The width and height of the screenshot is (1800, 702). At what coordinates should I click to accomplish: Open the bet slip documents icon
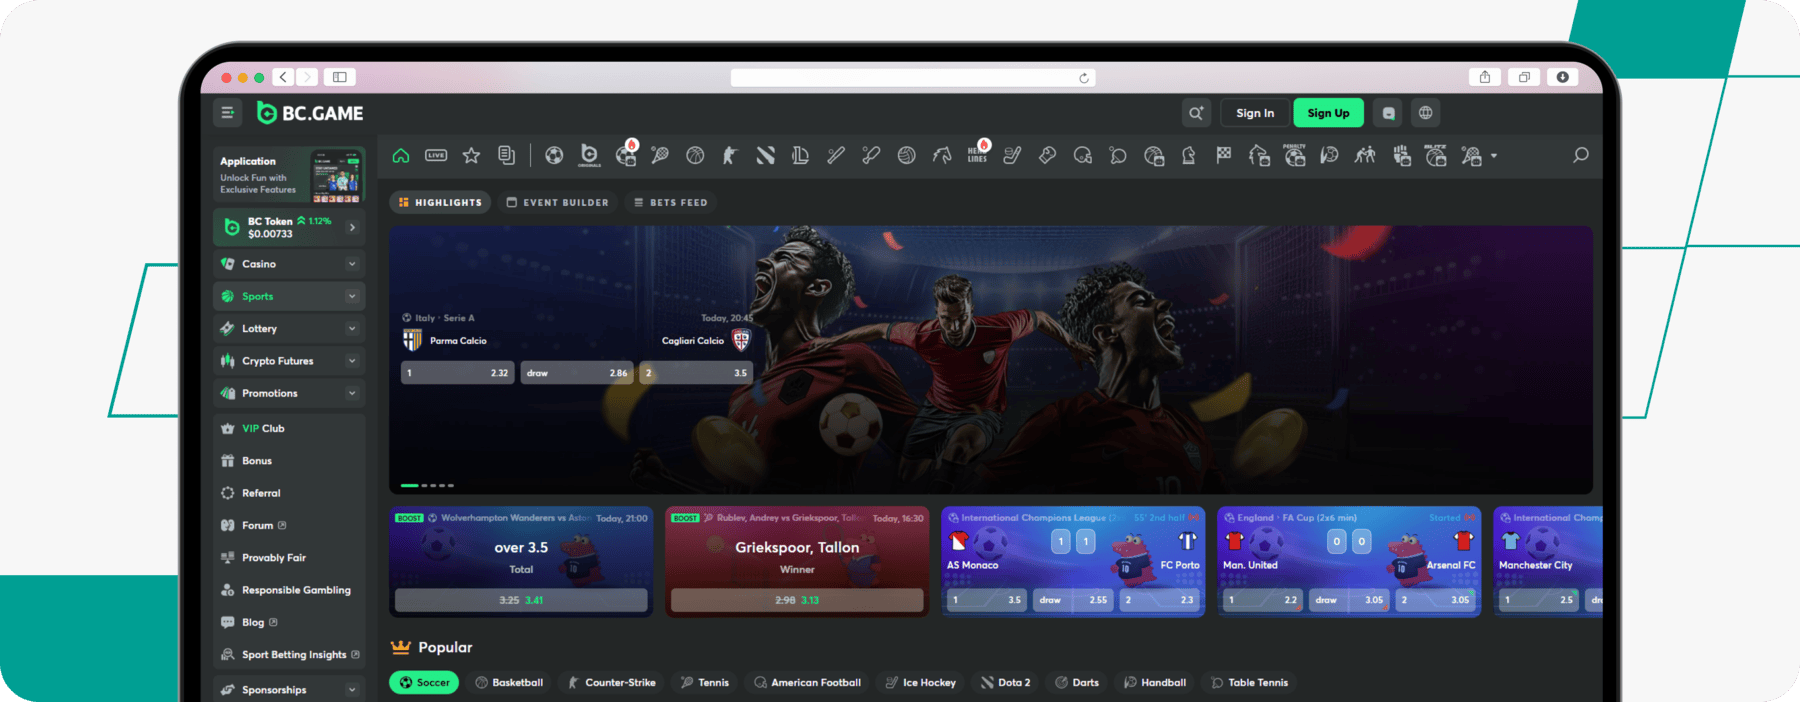tap(507, 155)
